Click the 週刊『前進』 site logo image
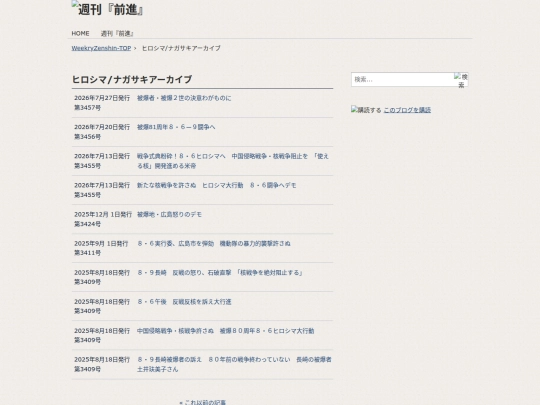The height and width of the screenshot is (405, 540). tap(107, 9)
